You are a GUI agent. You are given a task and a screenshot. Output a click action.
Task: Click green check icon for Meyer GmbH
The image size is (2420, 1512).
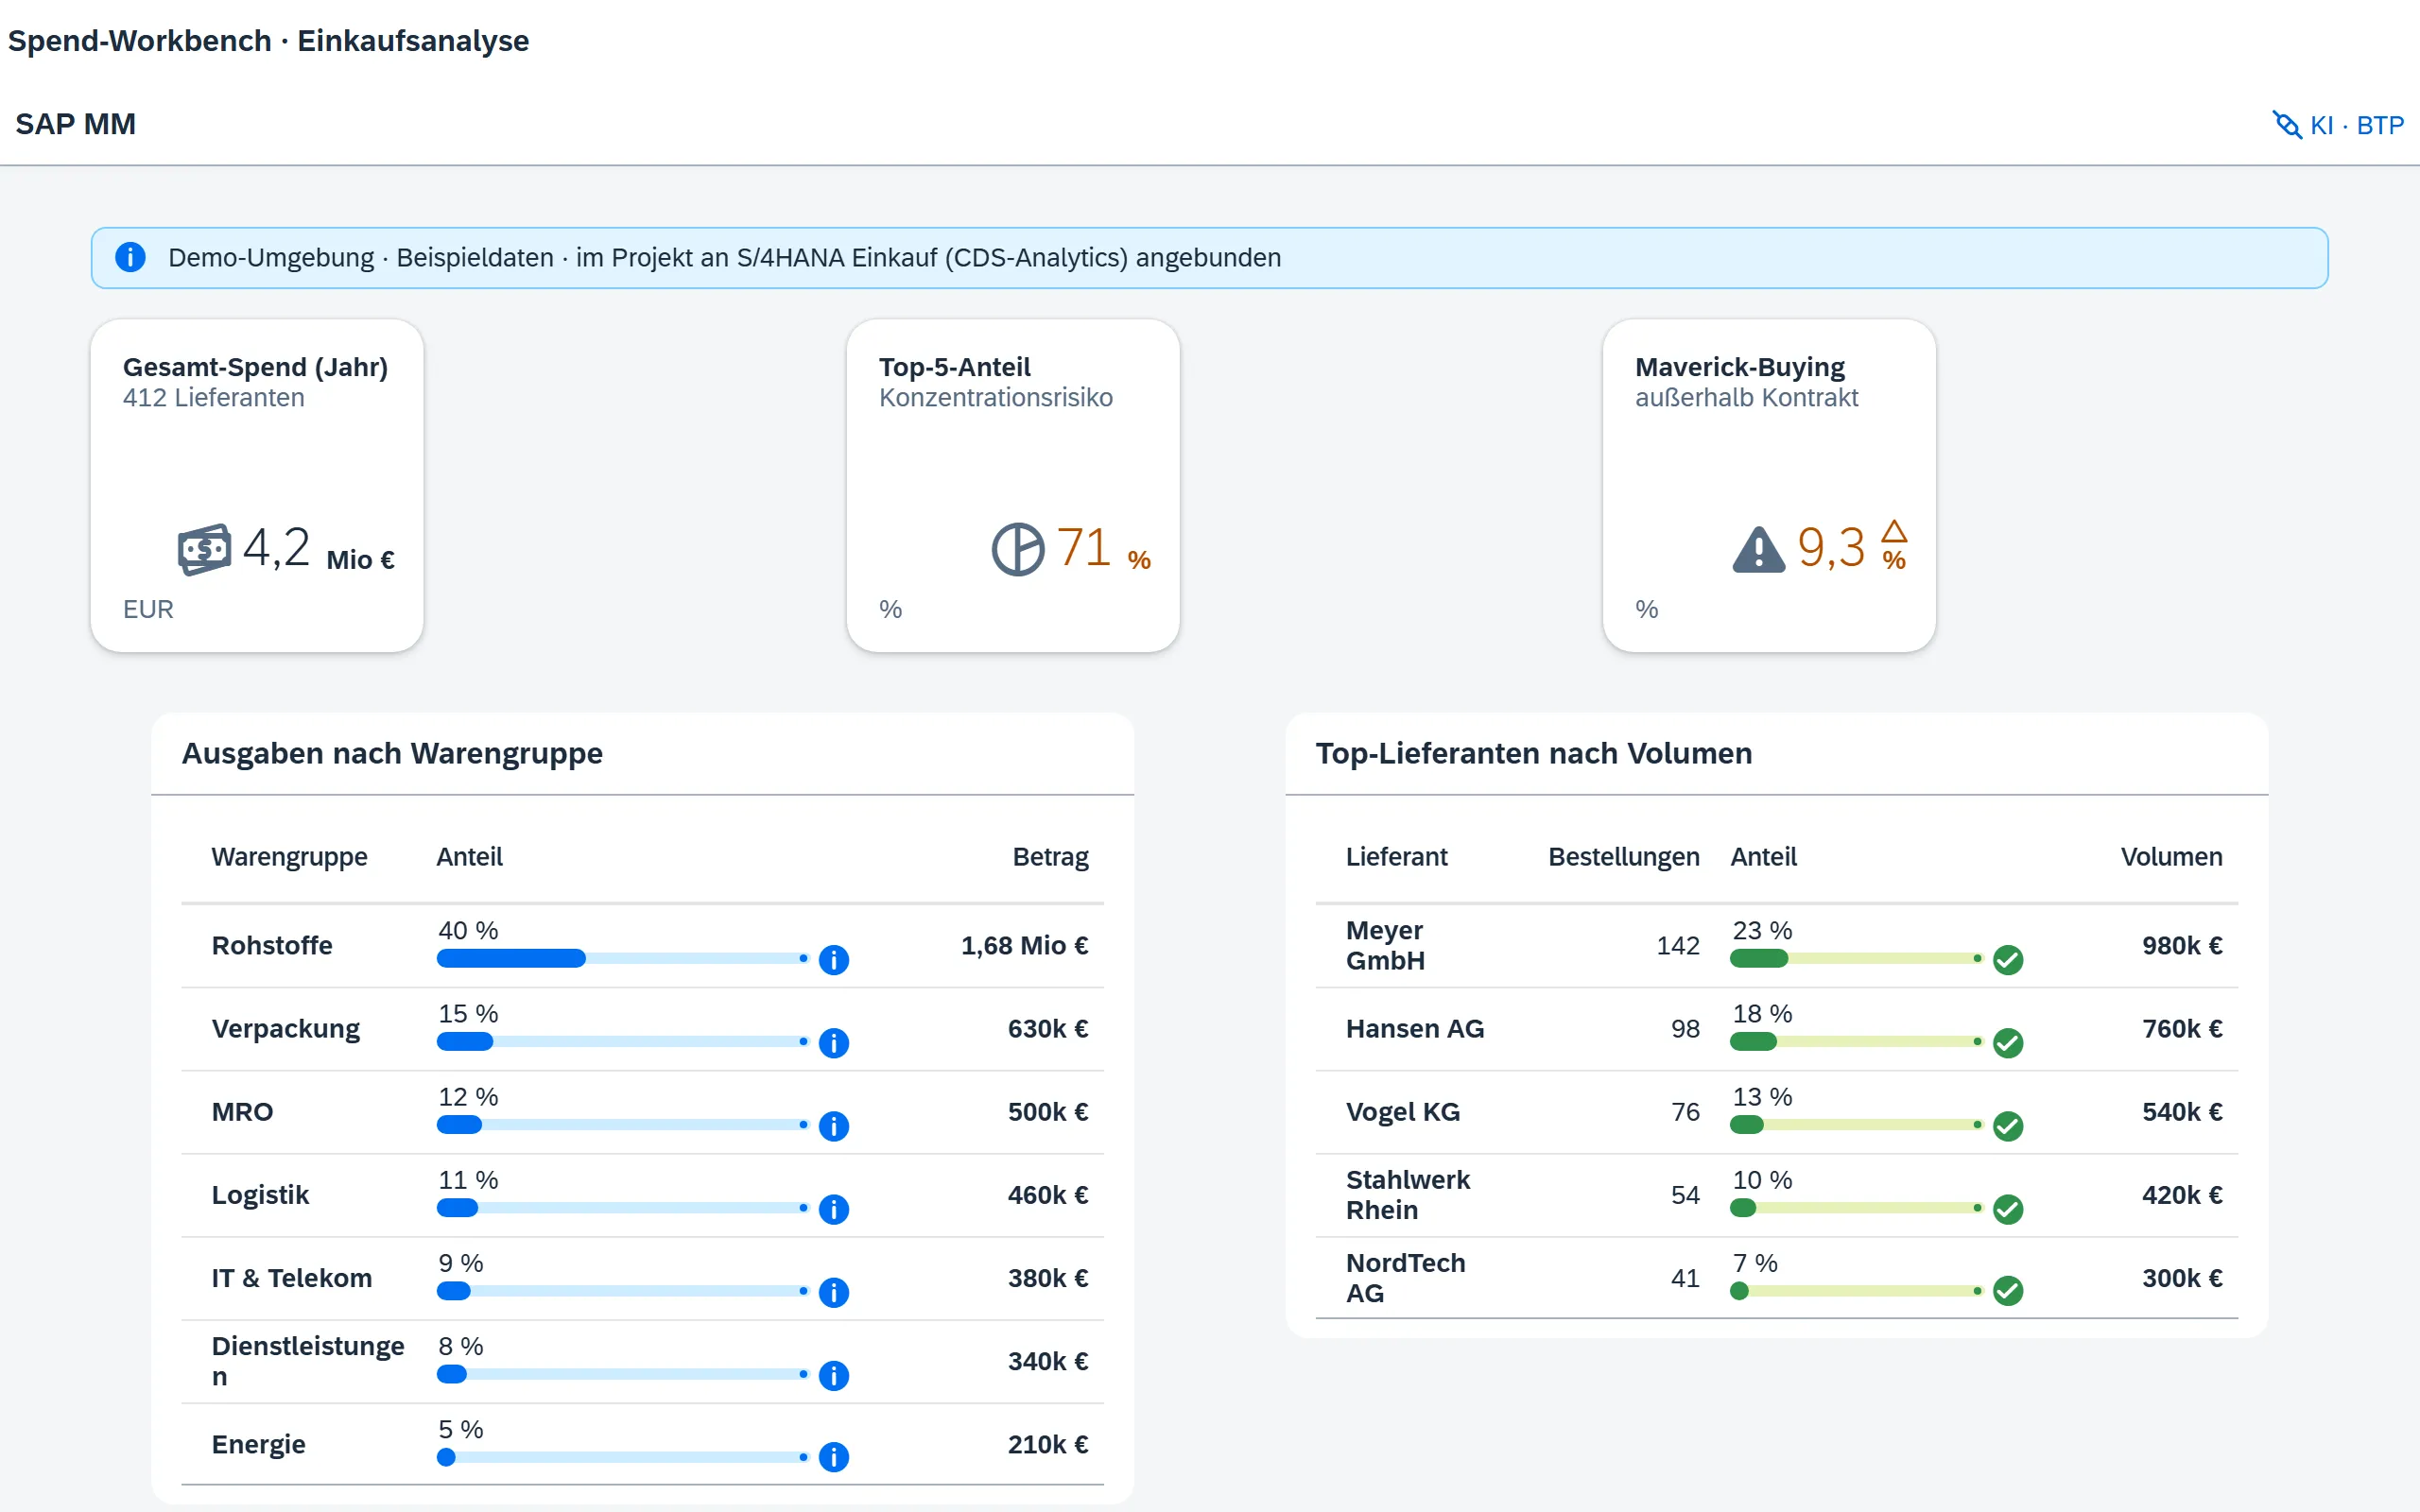coord(2008,960)
